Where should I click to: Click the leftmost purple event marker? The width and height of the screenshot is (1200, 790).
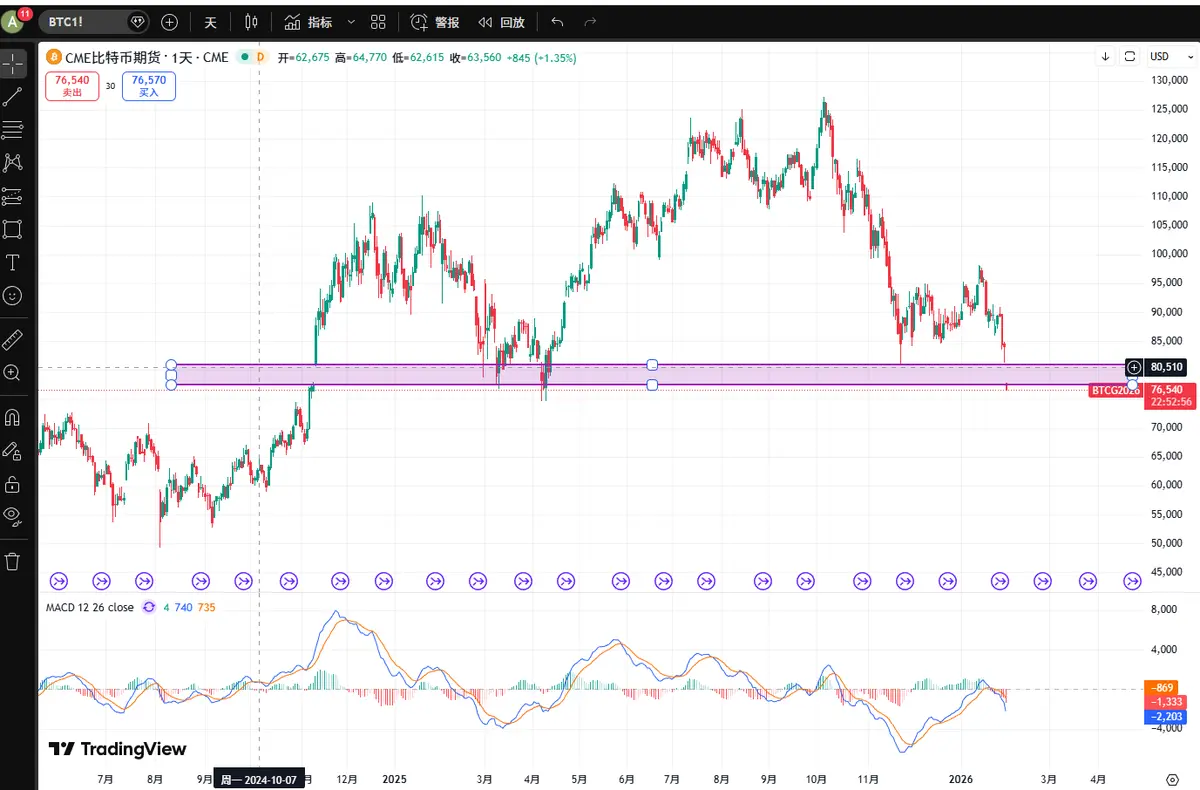(58, 579)
